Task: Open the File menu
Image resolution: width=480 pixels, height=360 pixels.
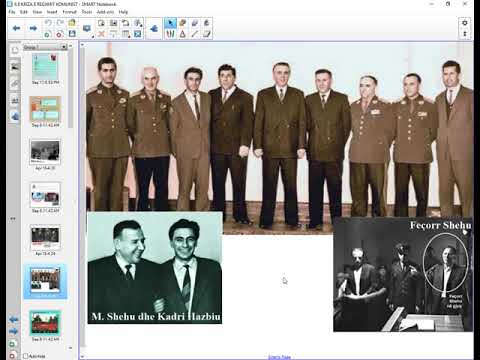Action: [x=12, y=12]
